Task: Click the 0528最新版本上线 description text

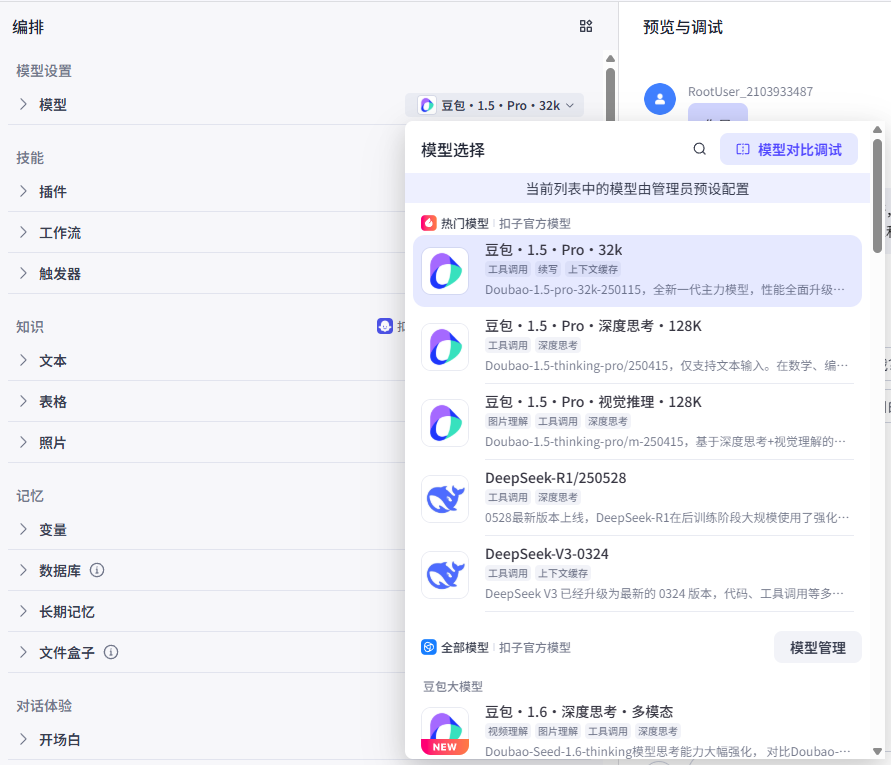Action: click(x=667, y=517)
